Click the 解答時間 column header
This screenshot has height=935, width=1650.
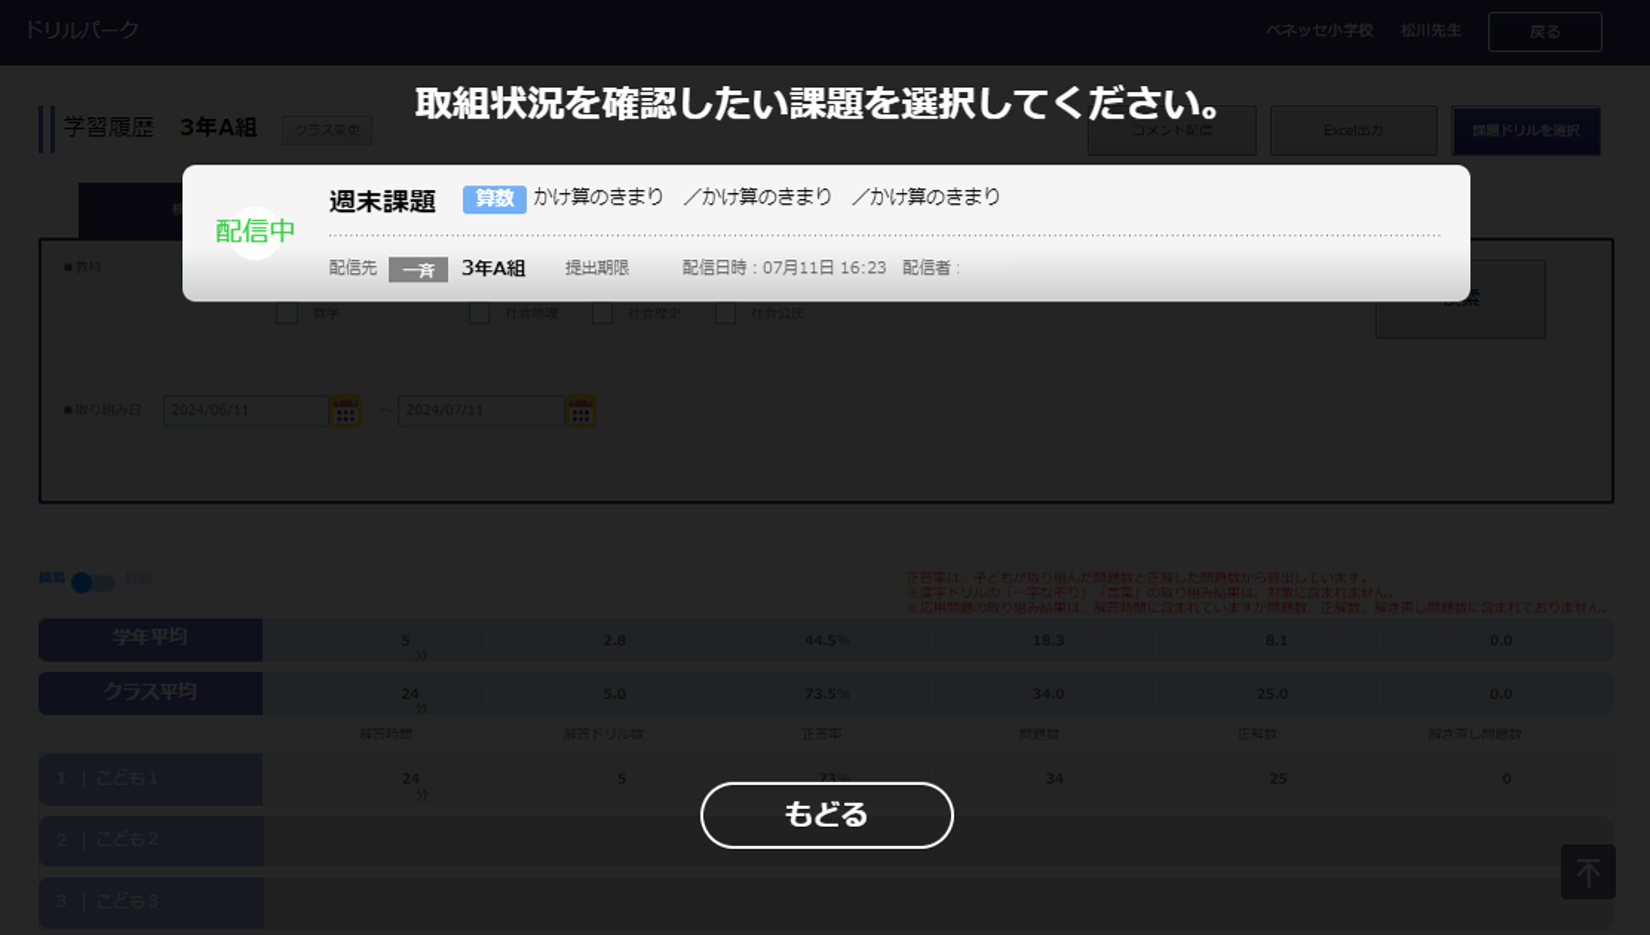[x=386, y=734]
